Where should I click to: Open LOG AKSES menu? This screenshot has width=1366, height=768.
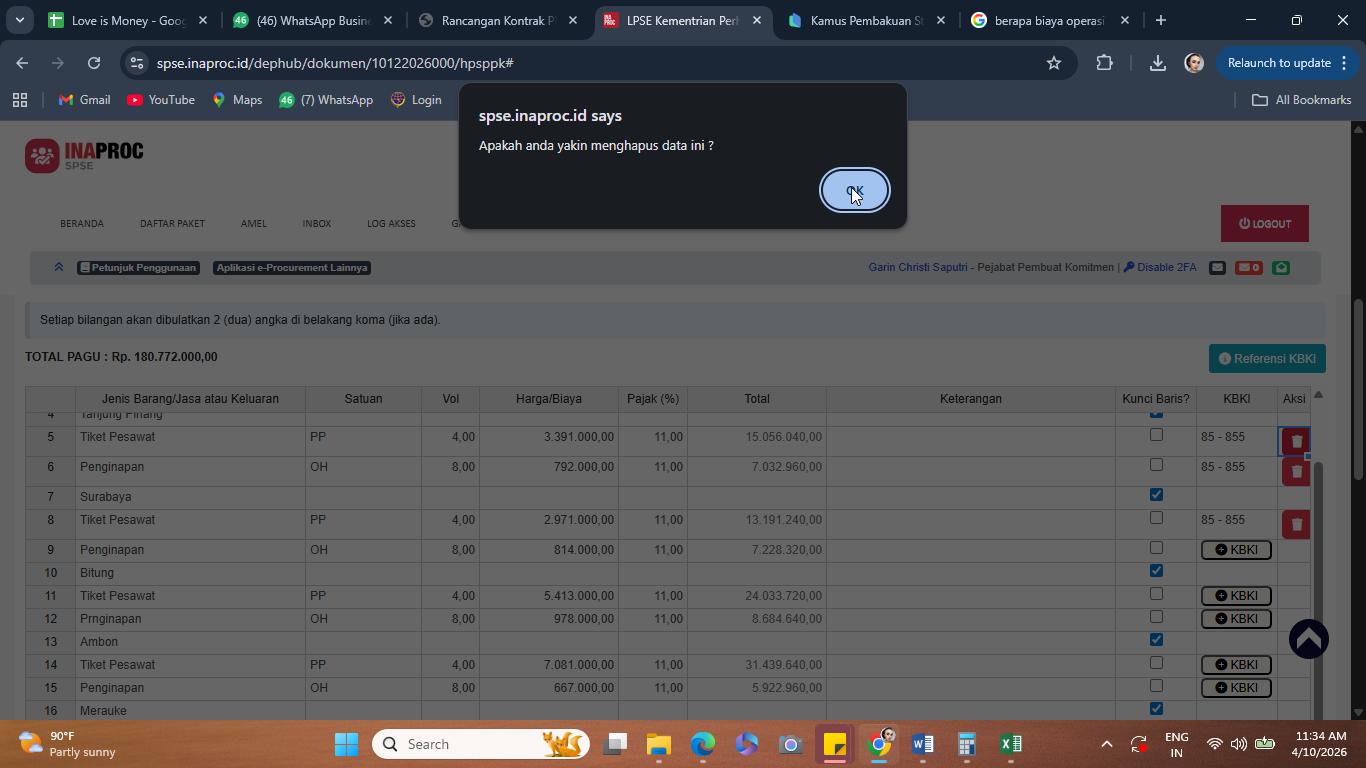tap(391, 223)
